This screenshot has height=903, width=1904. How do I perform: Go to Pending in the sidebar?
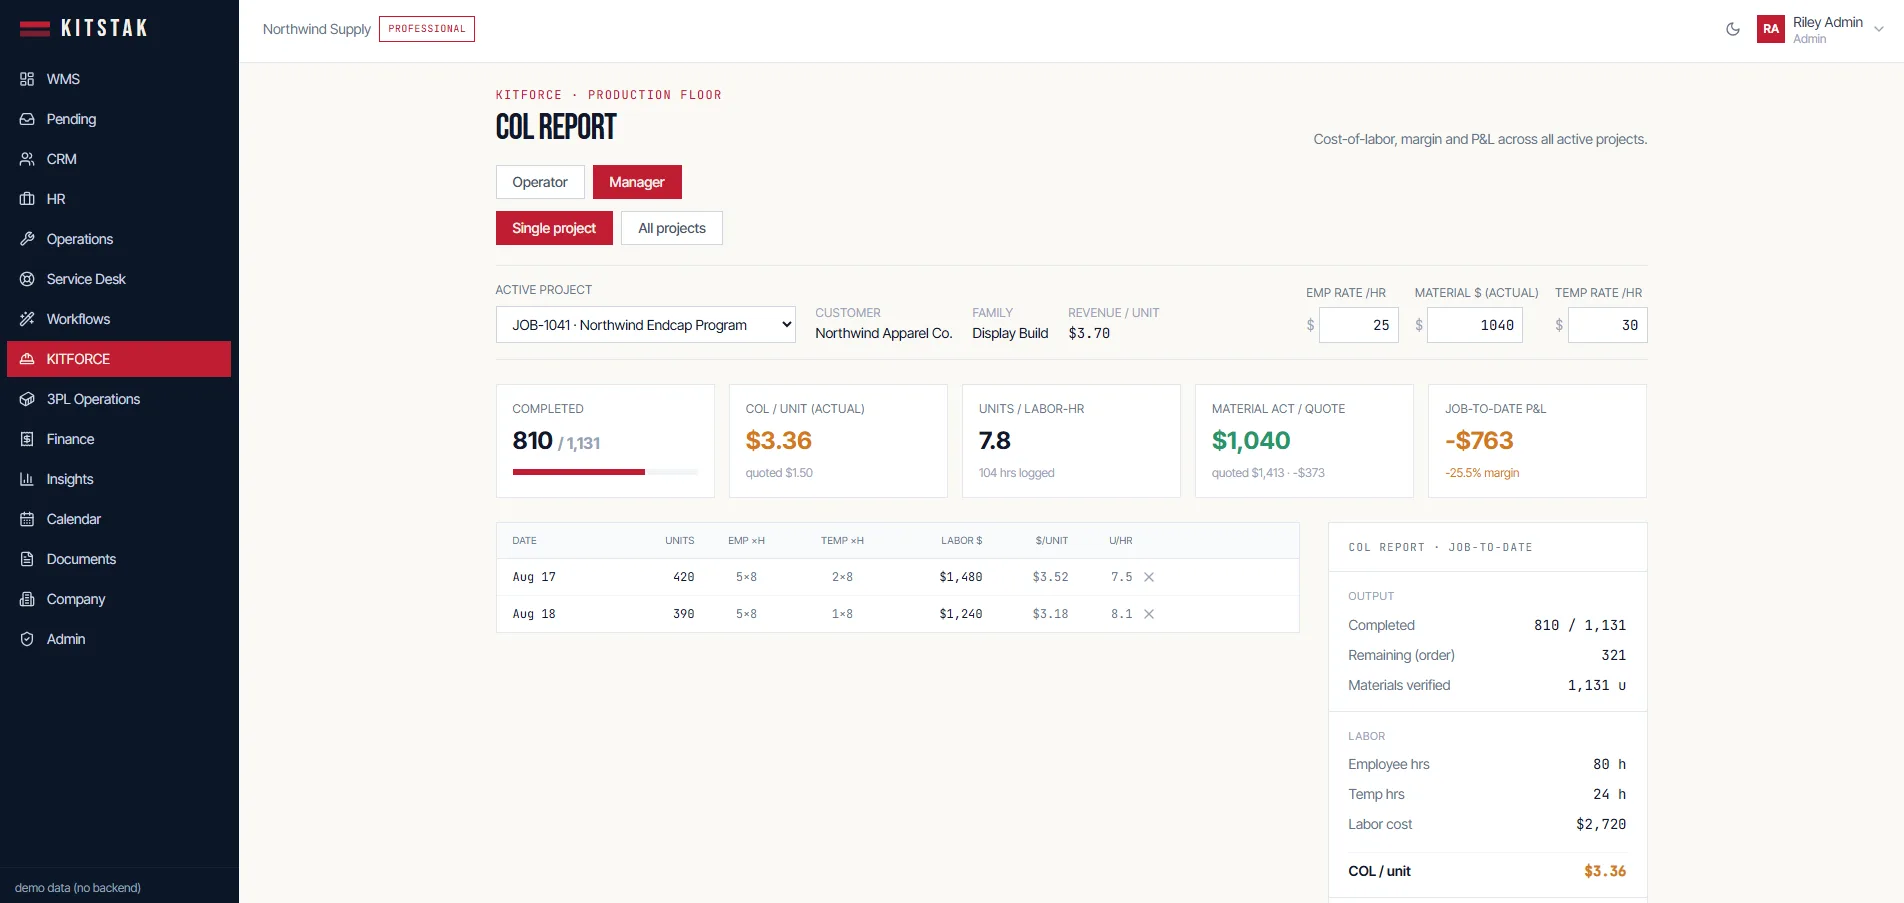click(119, 119)
